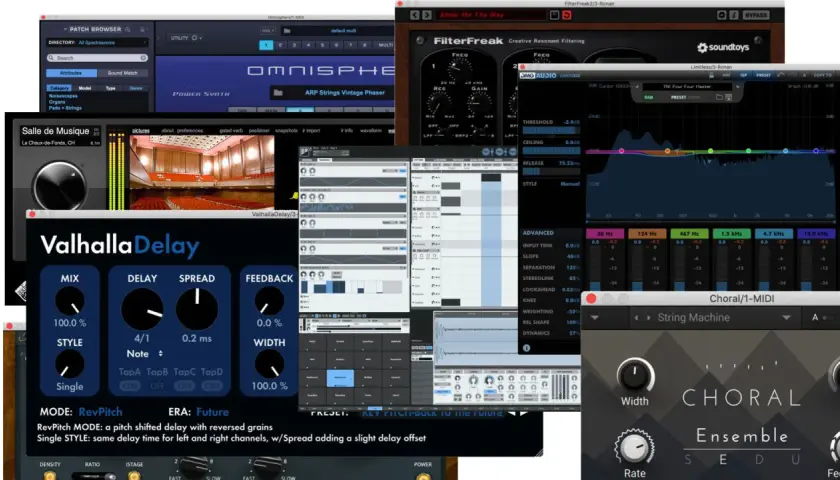Click the ARP Strings Vintage Phaser patch name
The image size is (840, 480).
tap(344, 93)
